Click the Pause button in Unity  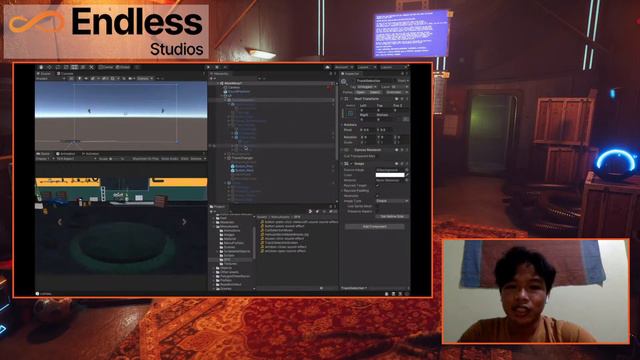click(x=217, y=67)
